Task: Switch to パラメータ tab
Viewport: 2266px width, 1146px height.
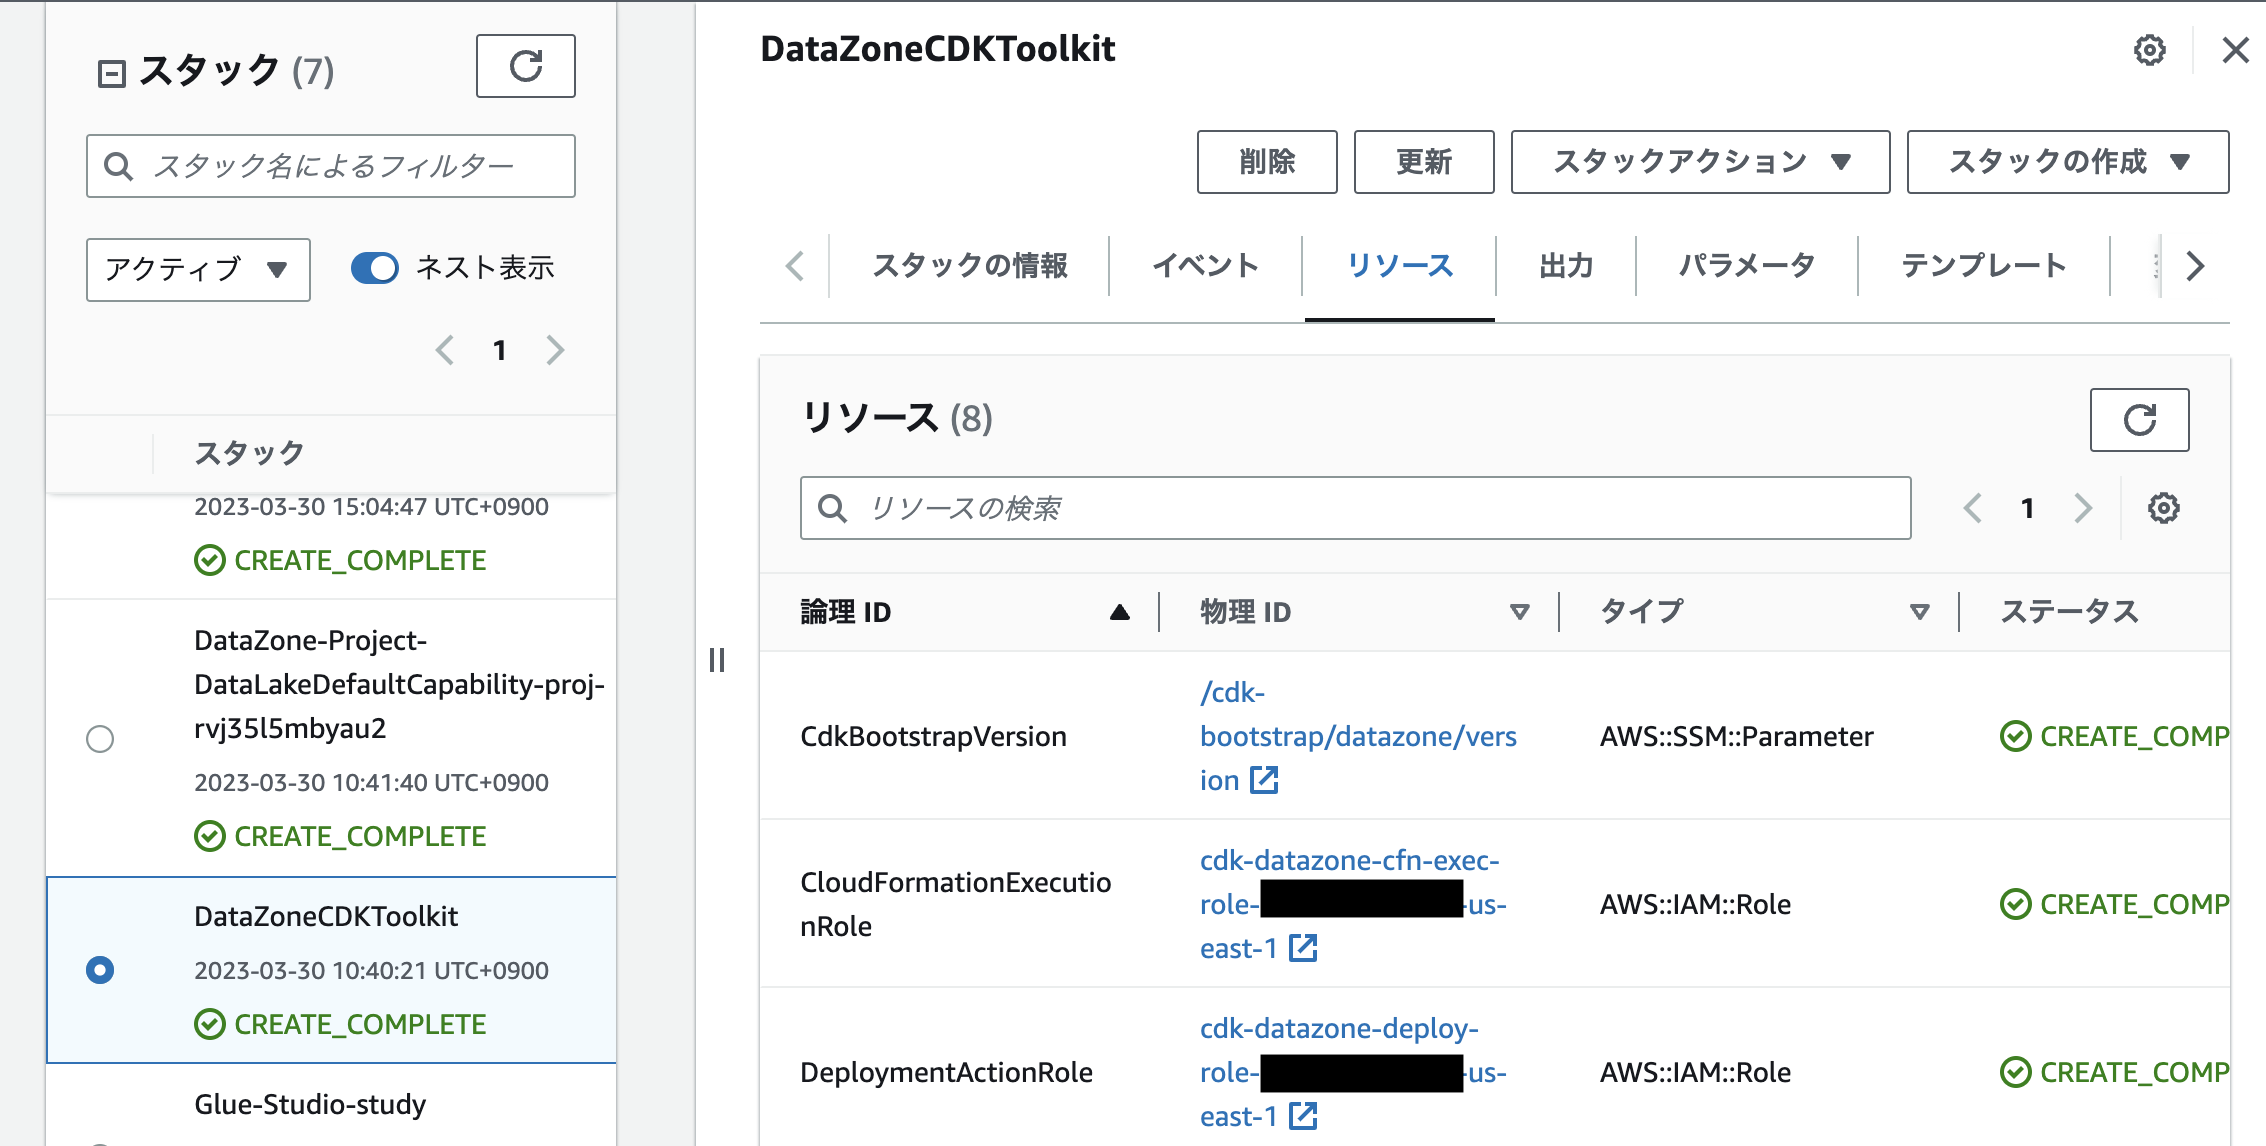Action: pyautogui.click(x=1746, y=266)
